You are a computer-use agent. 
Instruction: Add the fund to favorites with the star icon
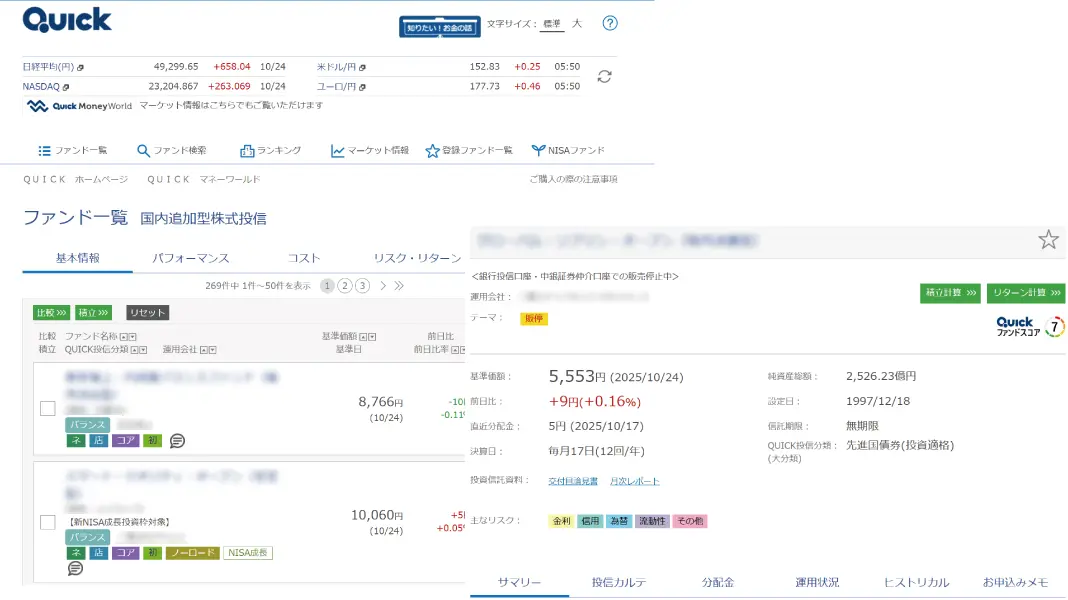pyautogui.click(x=1048, y=239)
